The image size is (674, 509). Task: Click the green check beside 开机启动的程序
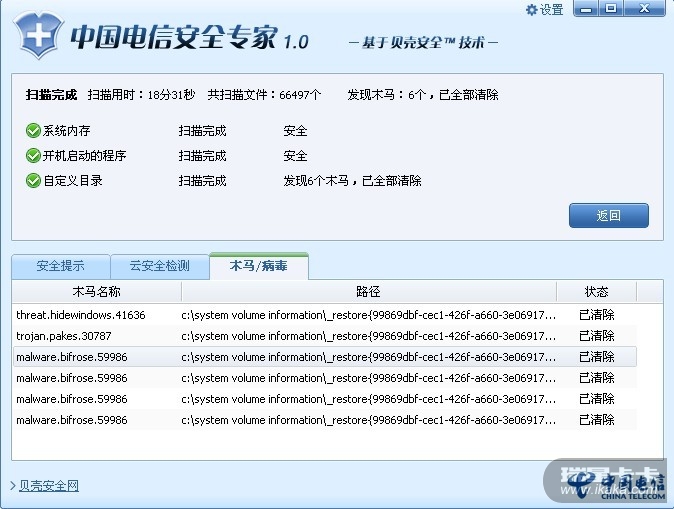(x=33, y=155)
